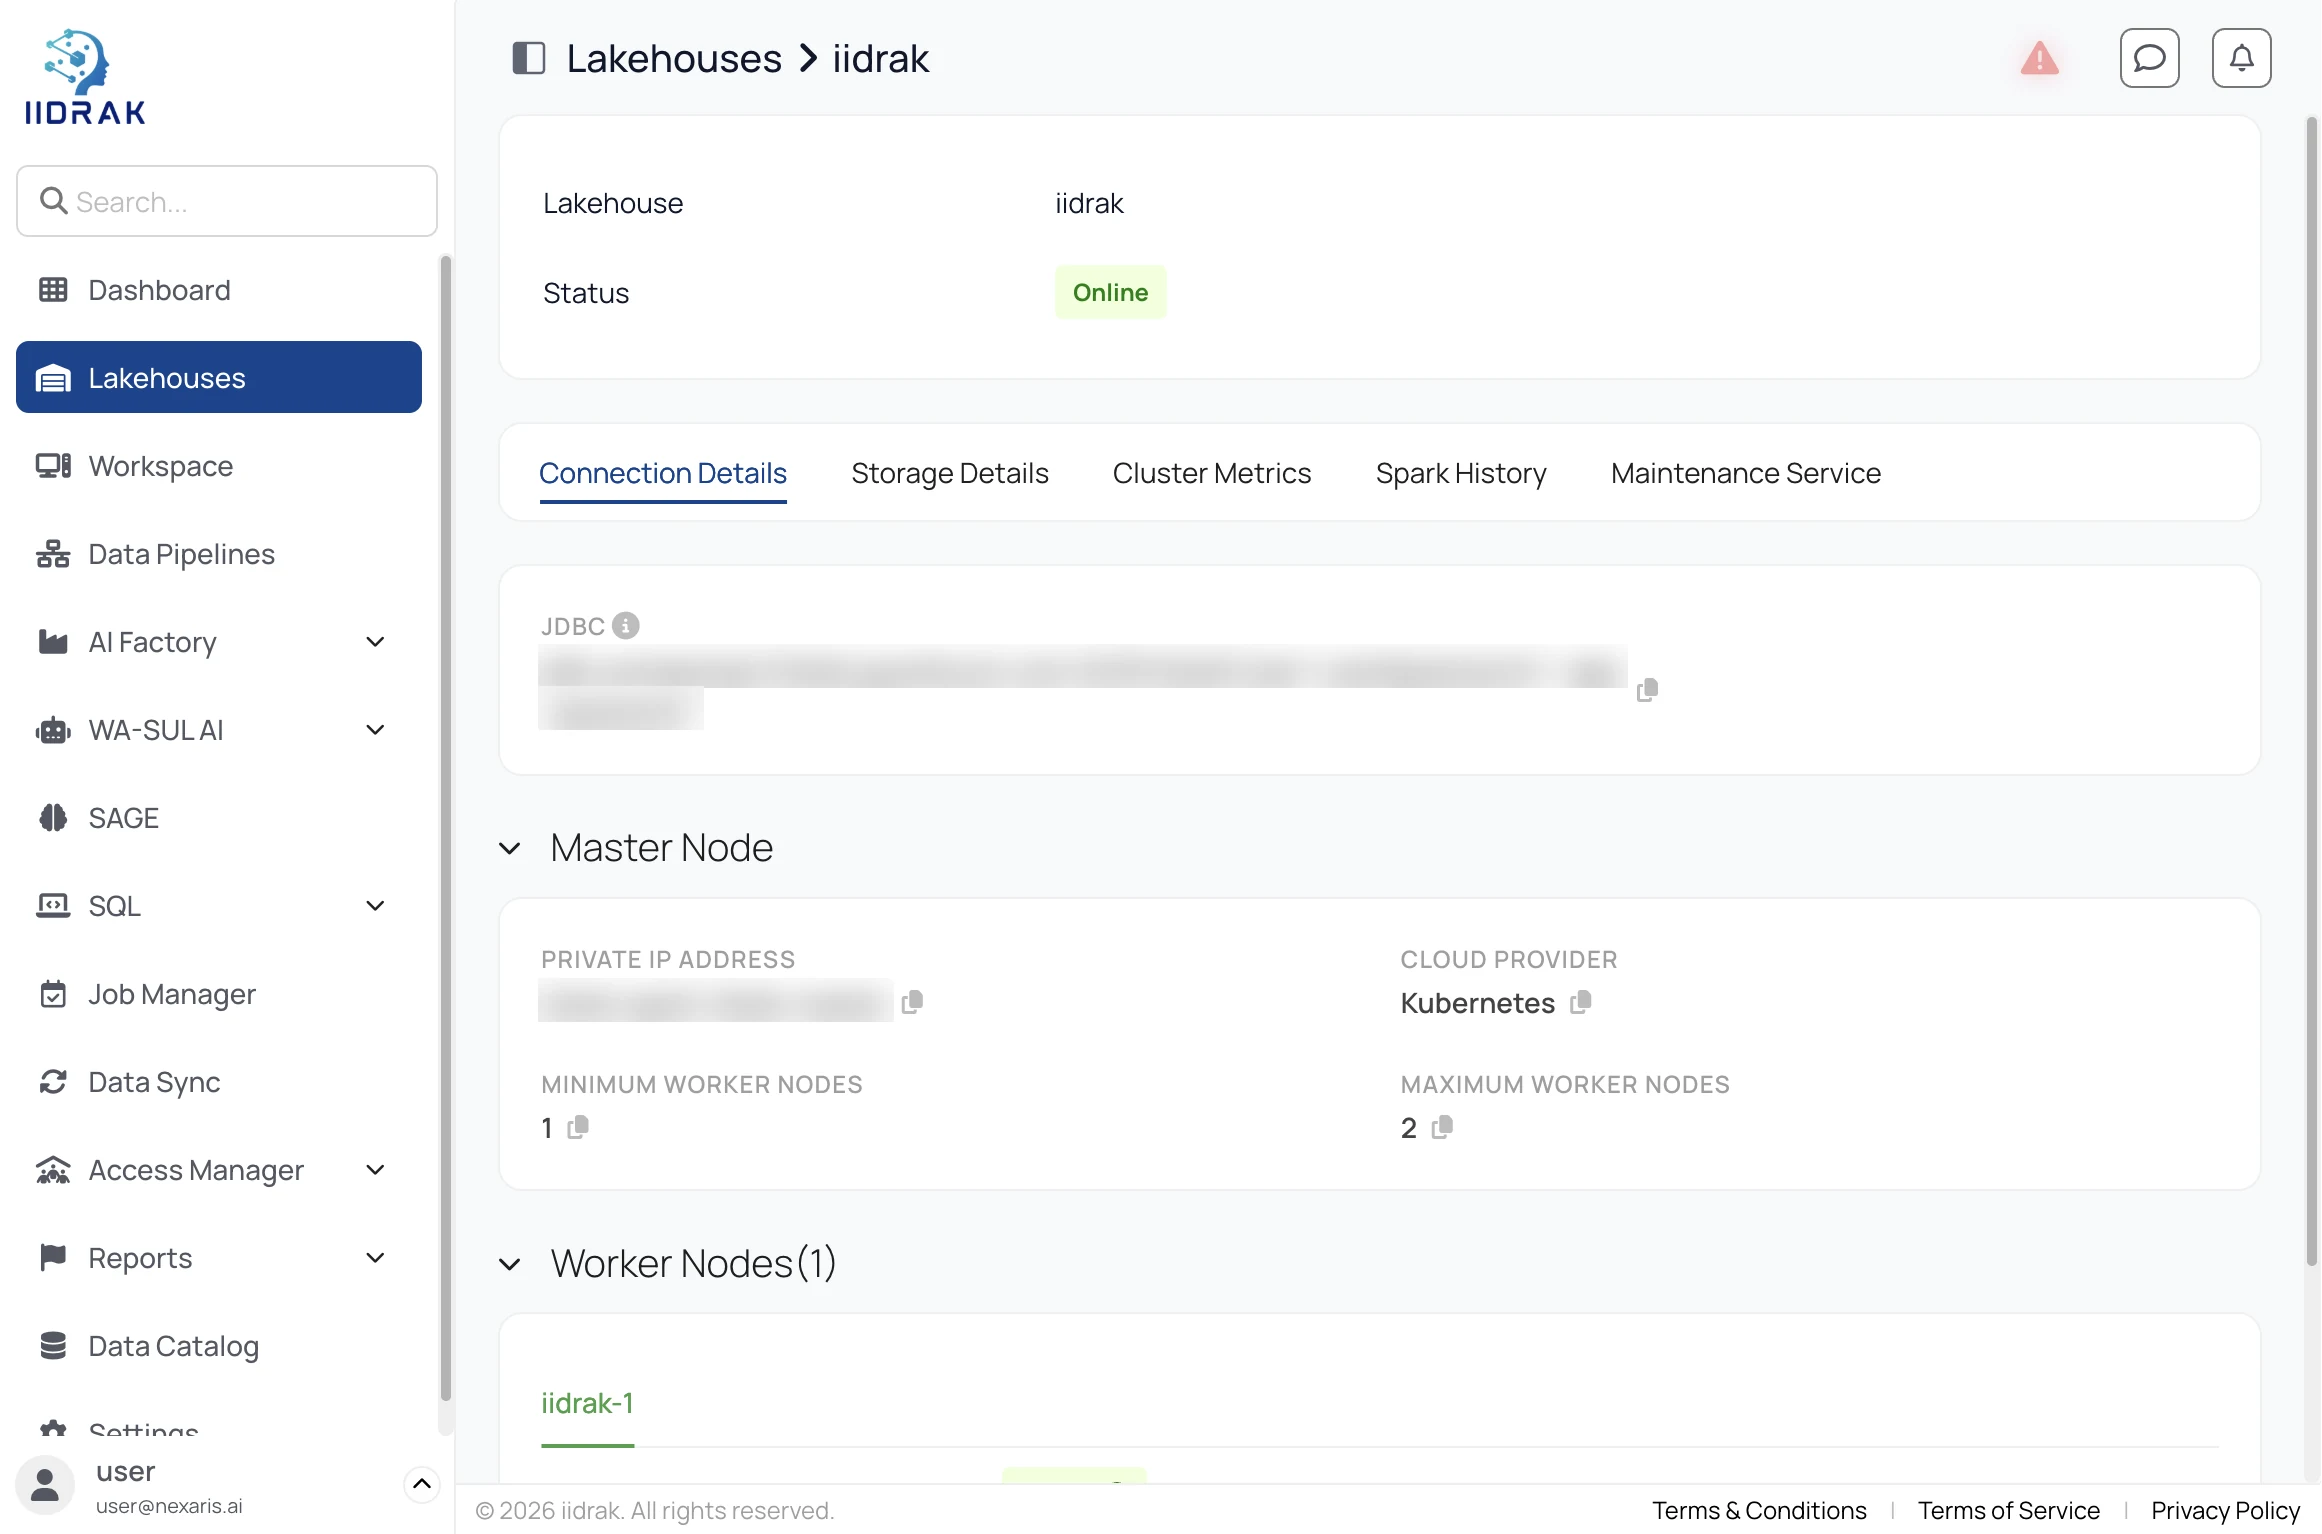
Task: Expand the WA-SUL AI submenu
Action: tap(375, 730)
